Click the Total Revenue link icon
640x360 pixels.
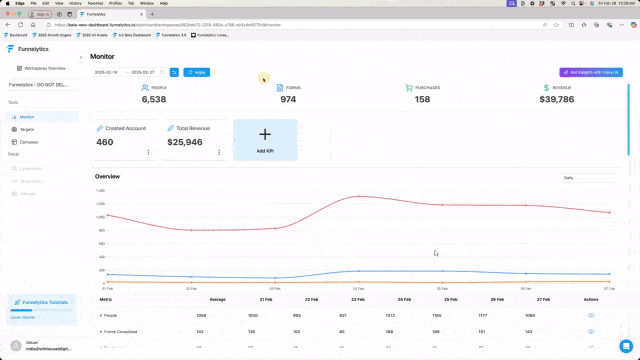[171, 128]
